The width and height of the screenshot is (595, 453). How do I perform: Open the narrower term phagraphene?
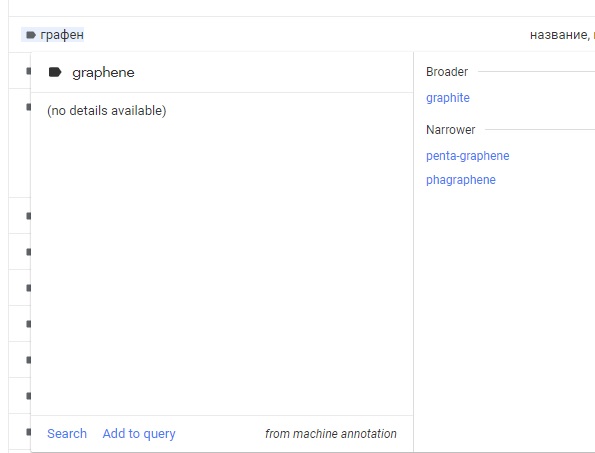pos(461,180)
